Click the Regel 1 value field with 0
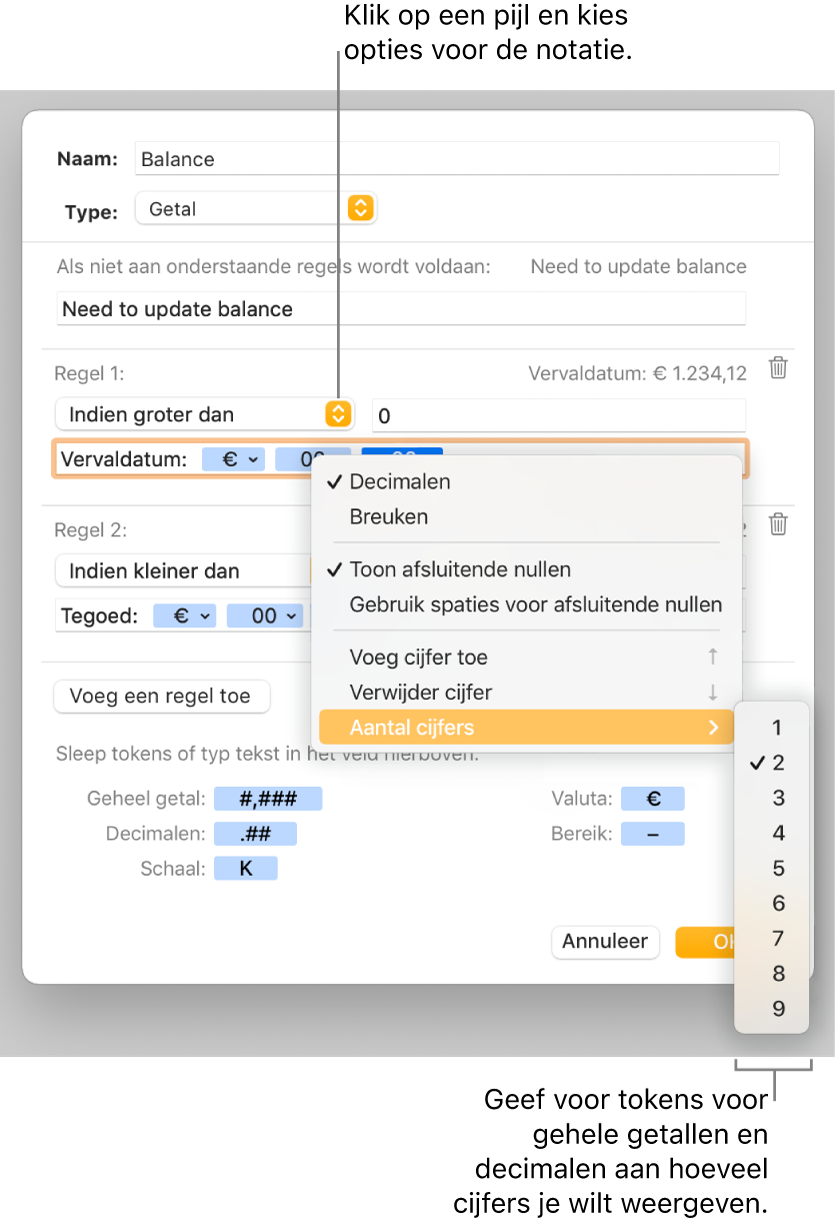Viewport: 835px width, 1229px height. coord(559,414)
